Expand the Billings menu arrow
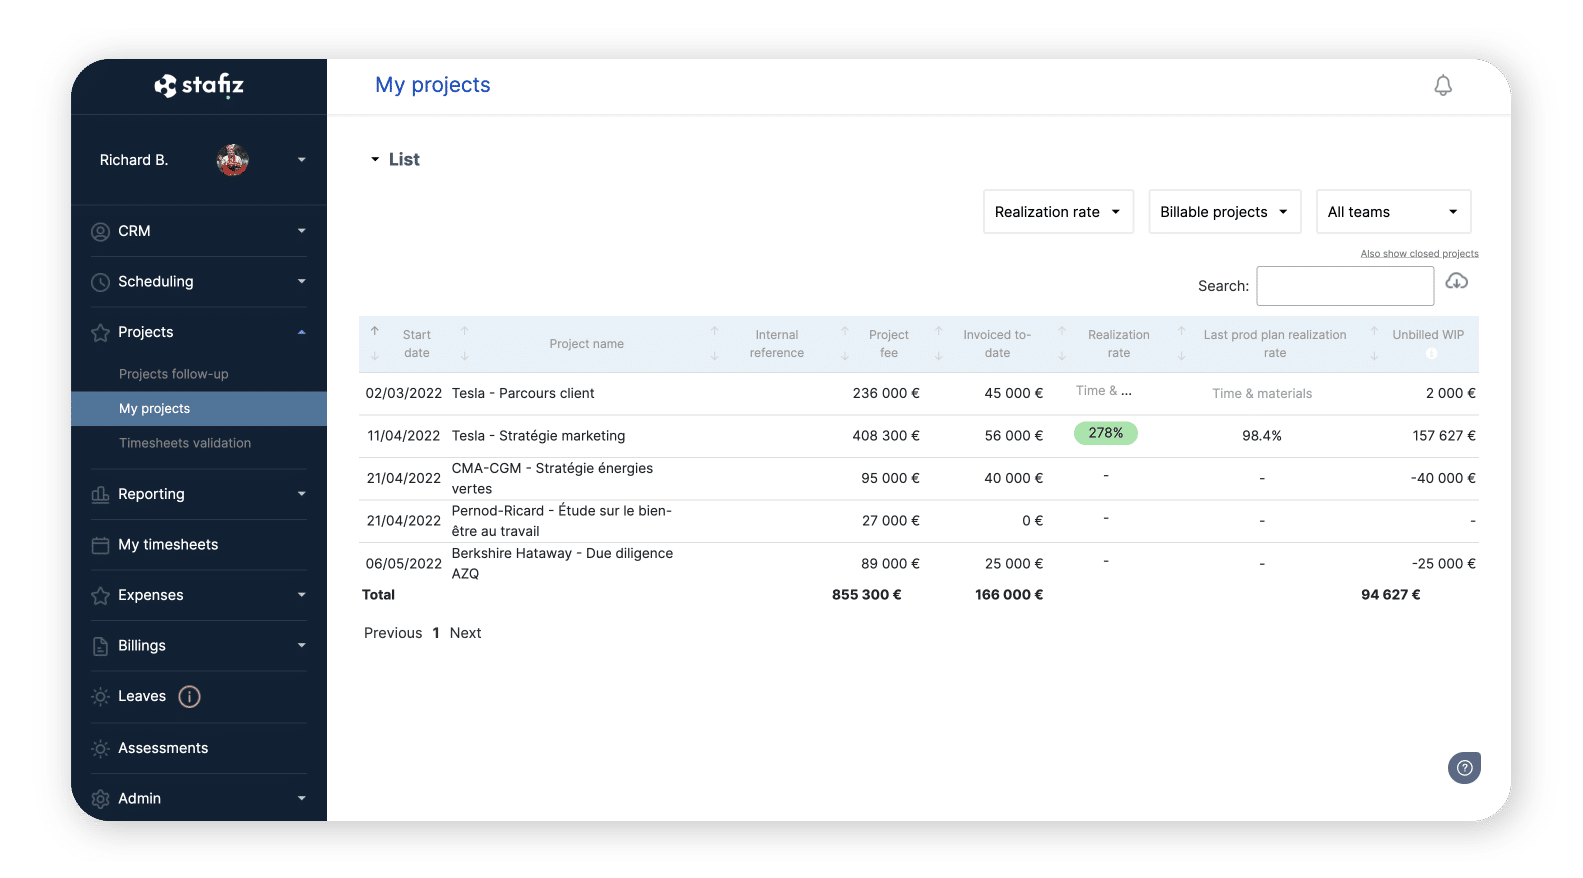Image resolution: width=1583 pixels, height=878 pixels. pos(301,646)
